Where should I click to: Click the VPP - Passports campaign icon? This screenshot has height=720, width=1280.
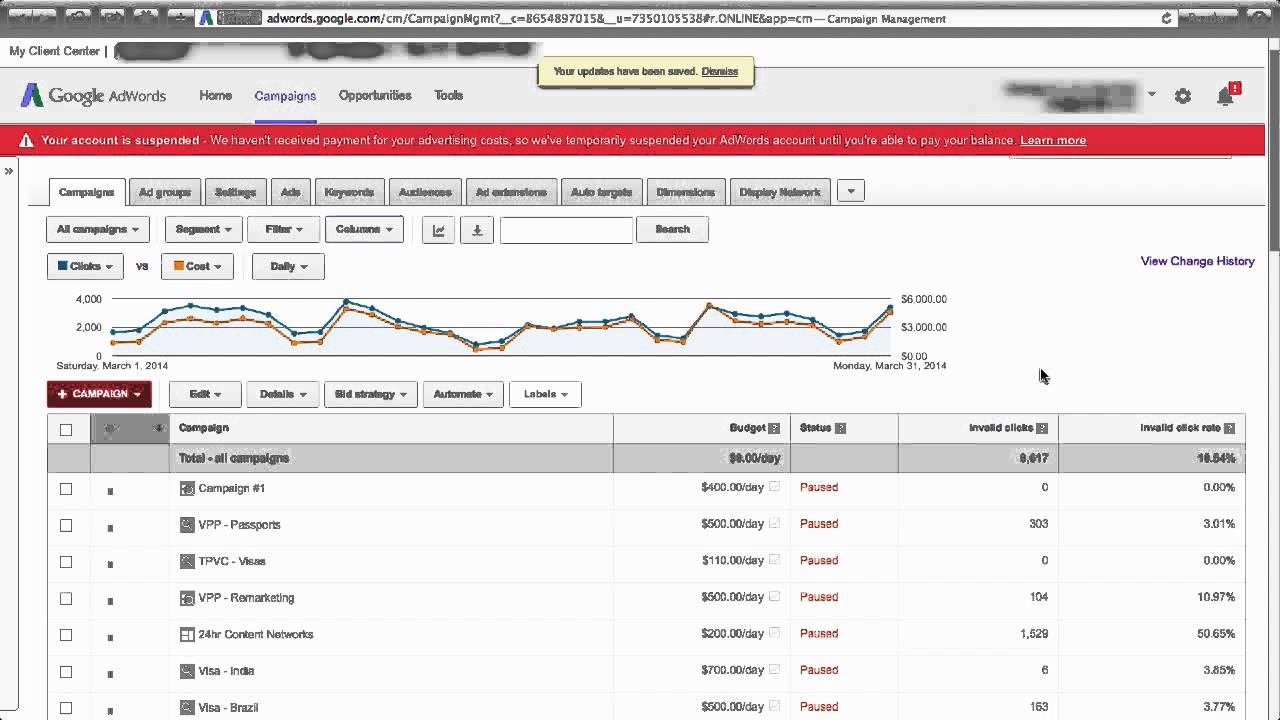pyautogui.click(x=186, y=525)
